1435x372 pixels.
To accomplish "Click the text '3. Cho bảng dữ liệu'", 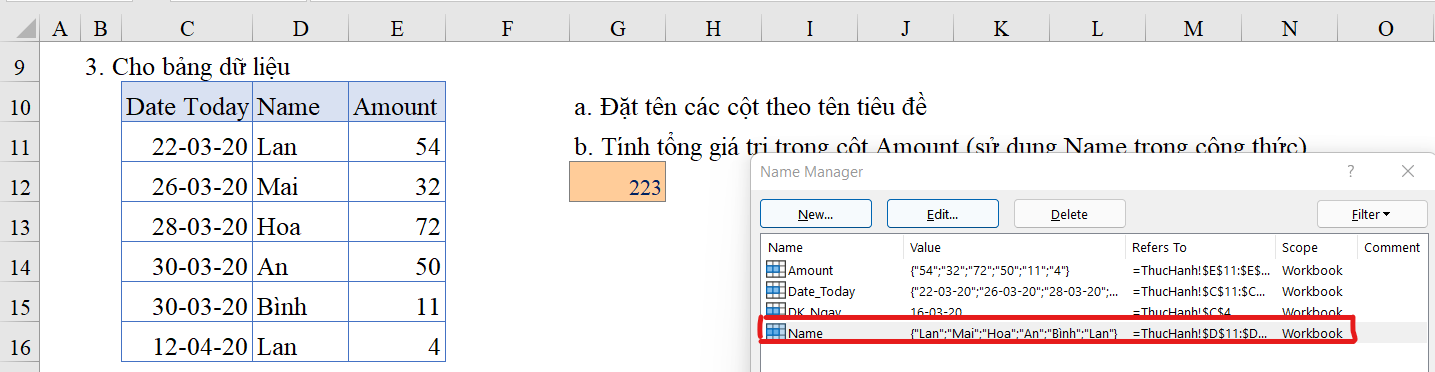I will point(188,68).
